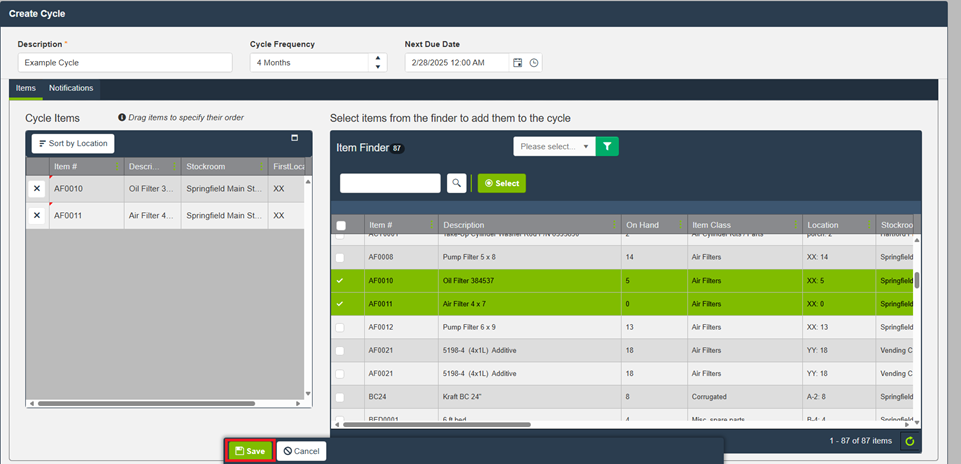Click the magnifier search icon in Item Finder
The width and height of the screenshot is (961, 464).
(x=456, y=183)
